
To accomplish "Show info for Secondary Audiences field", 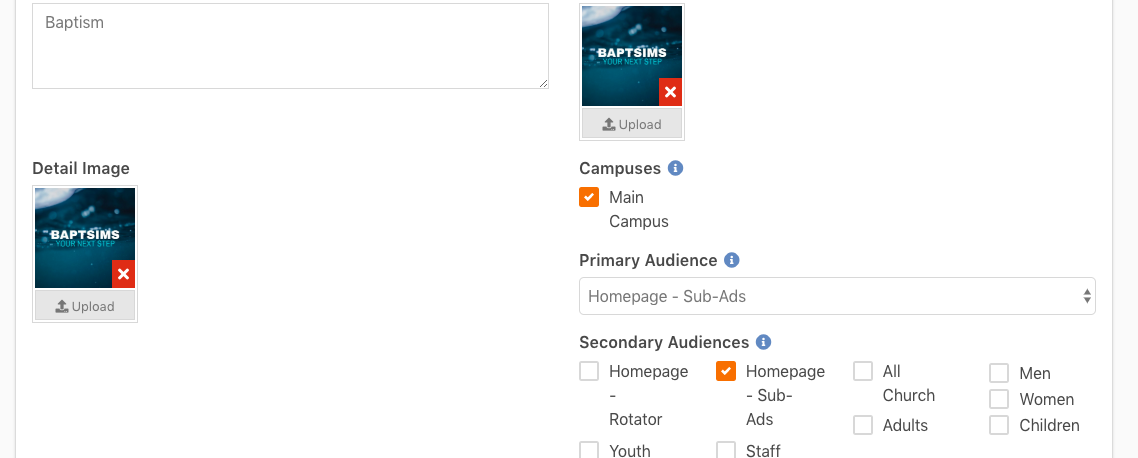I will tap(763, 342).
